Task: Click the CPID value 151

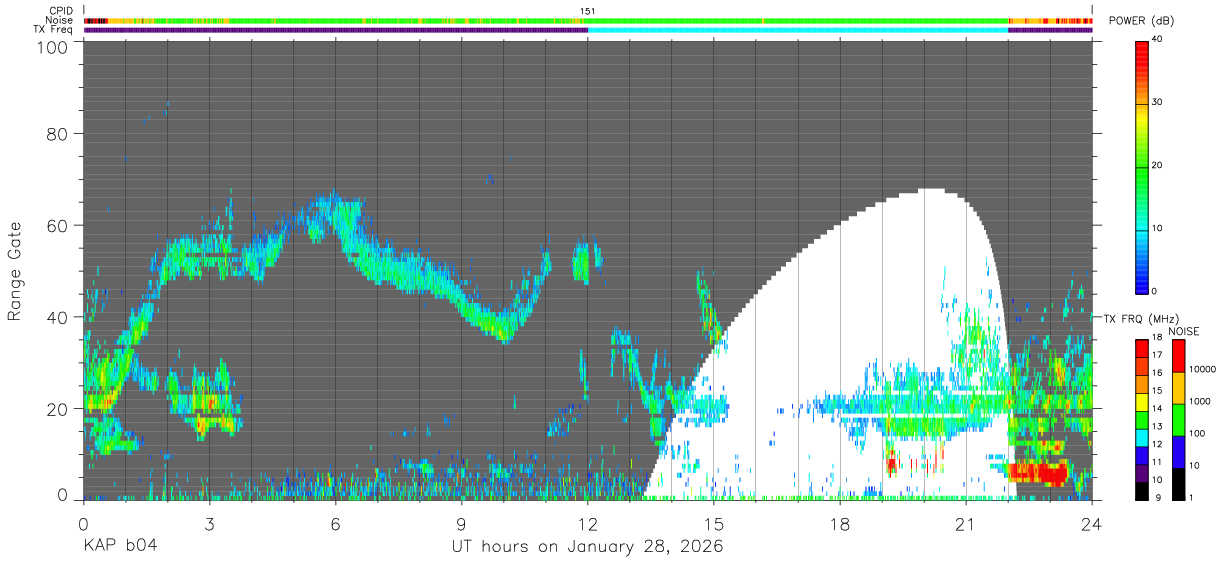Action: (x=588, y=11)
